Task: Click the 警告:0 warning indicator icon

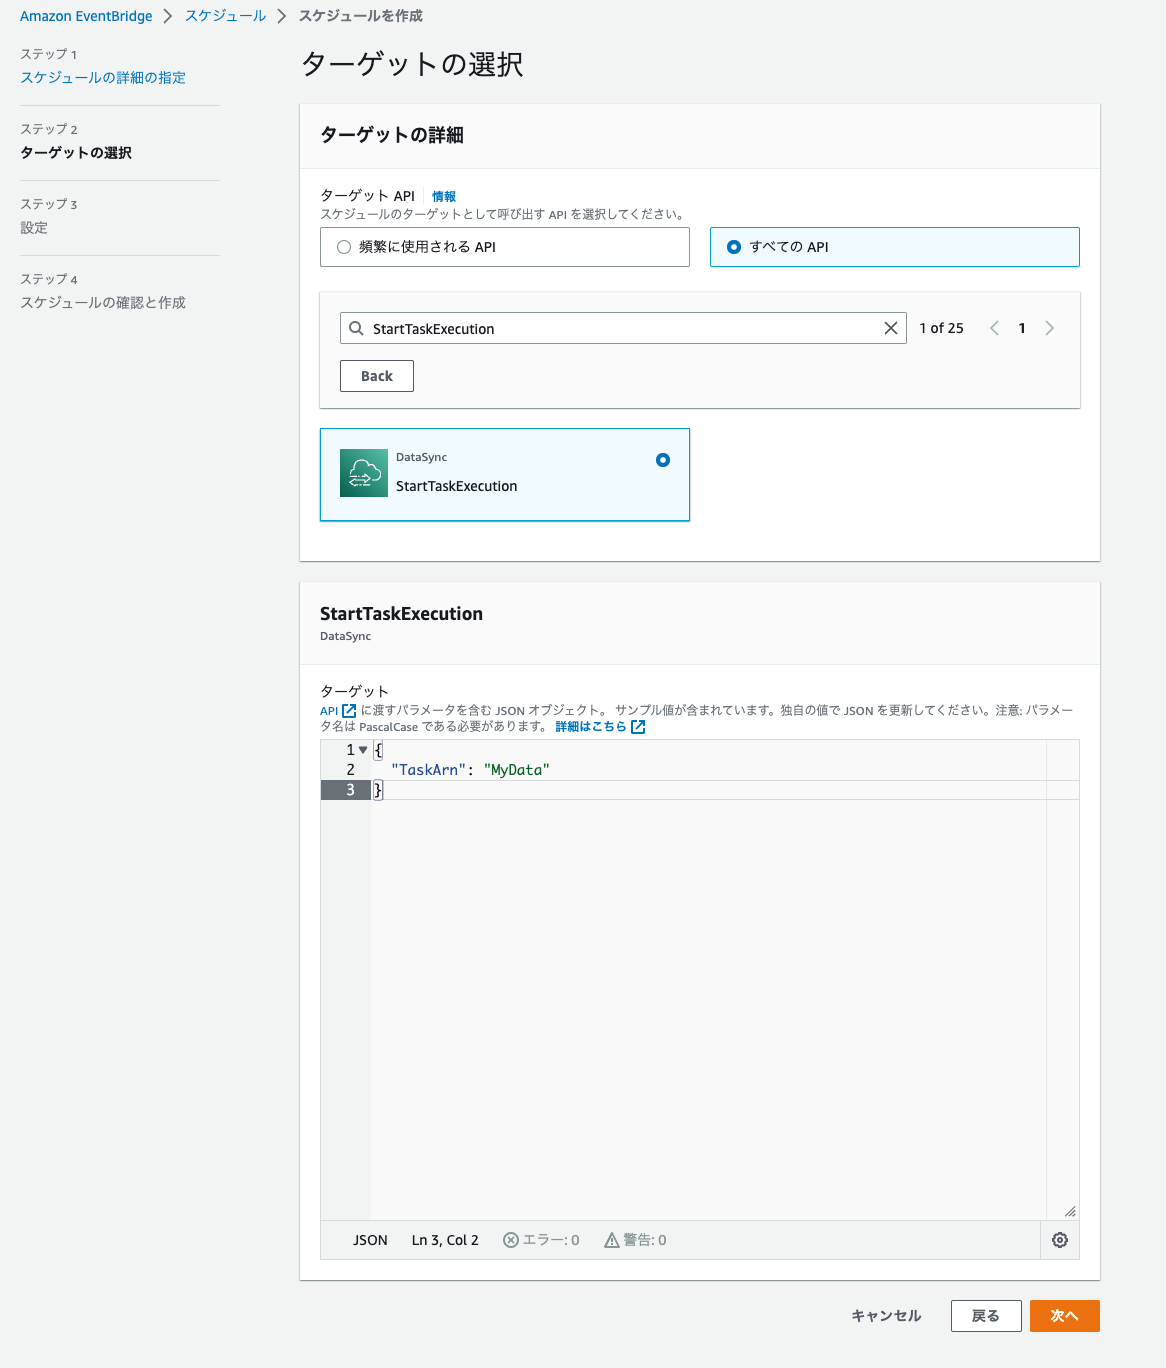Action: click(612, 1240)
